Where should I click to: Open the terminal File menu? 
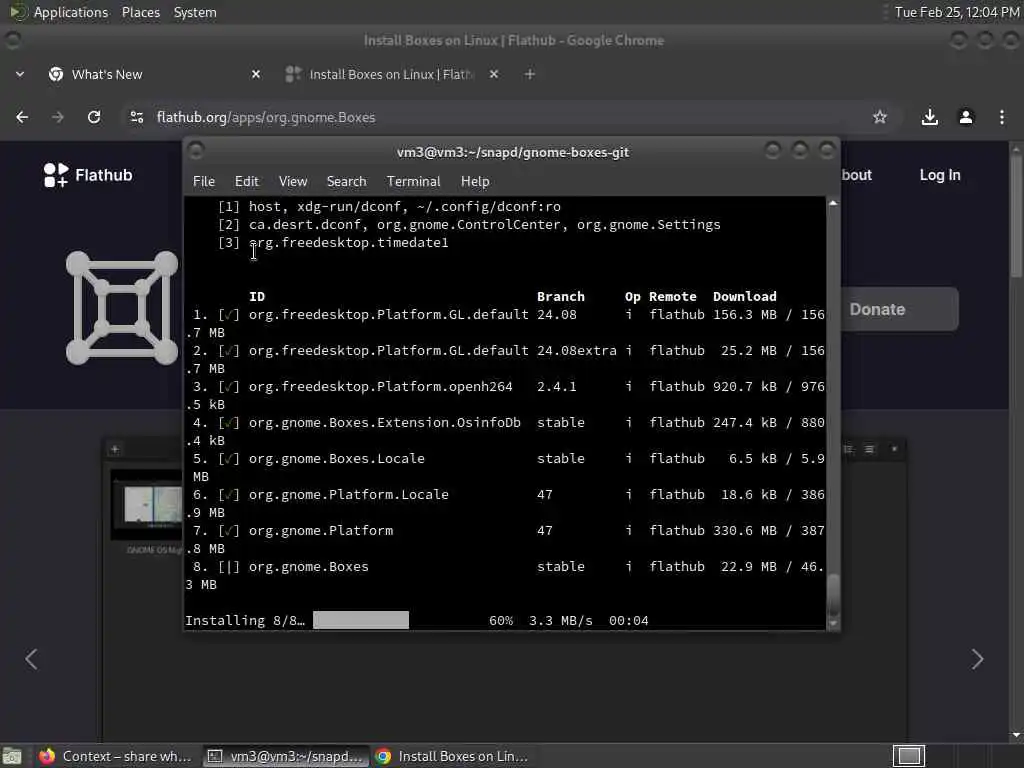204,182
